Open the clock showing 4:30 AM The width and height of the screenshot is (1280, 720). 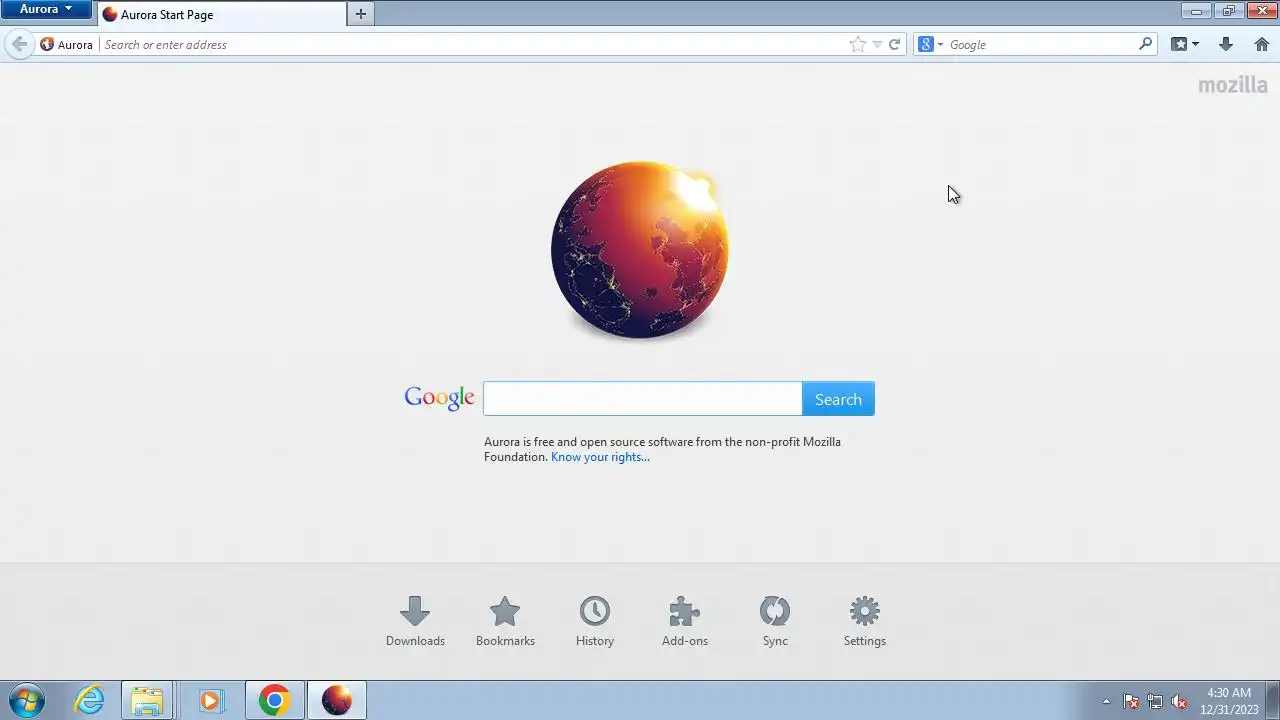click(x=1229, y=700)
